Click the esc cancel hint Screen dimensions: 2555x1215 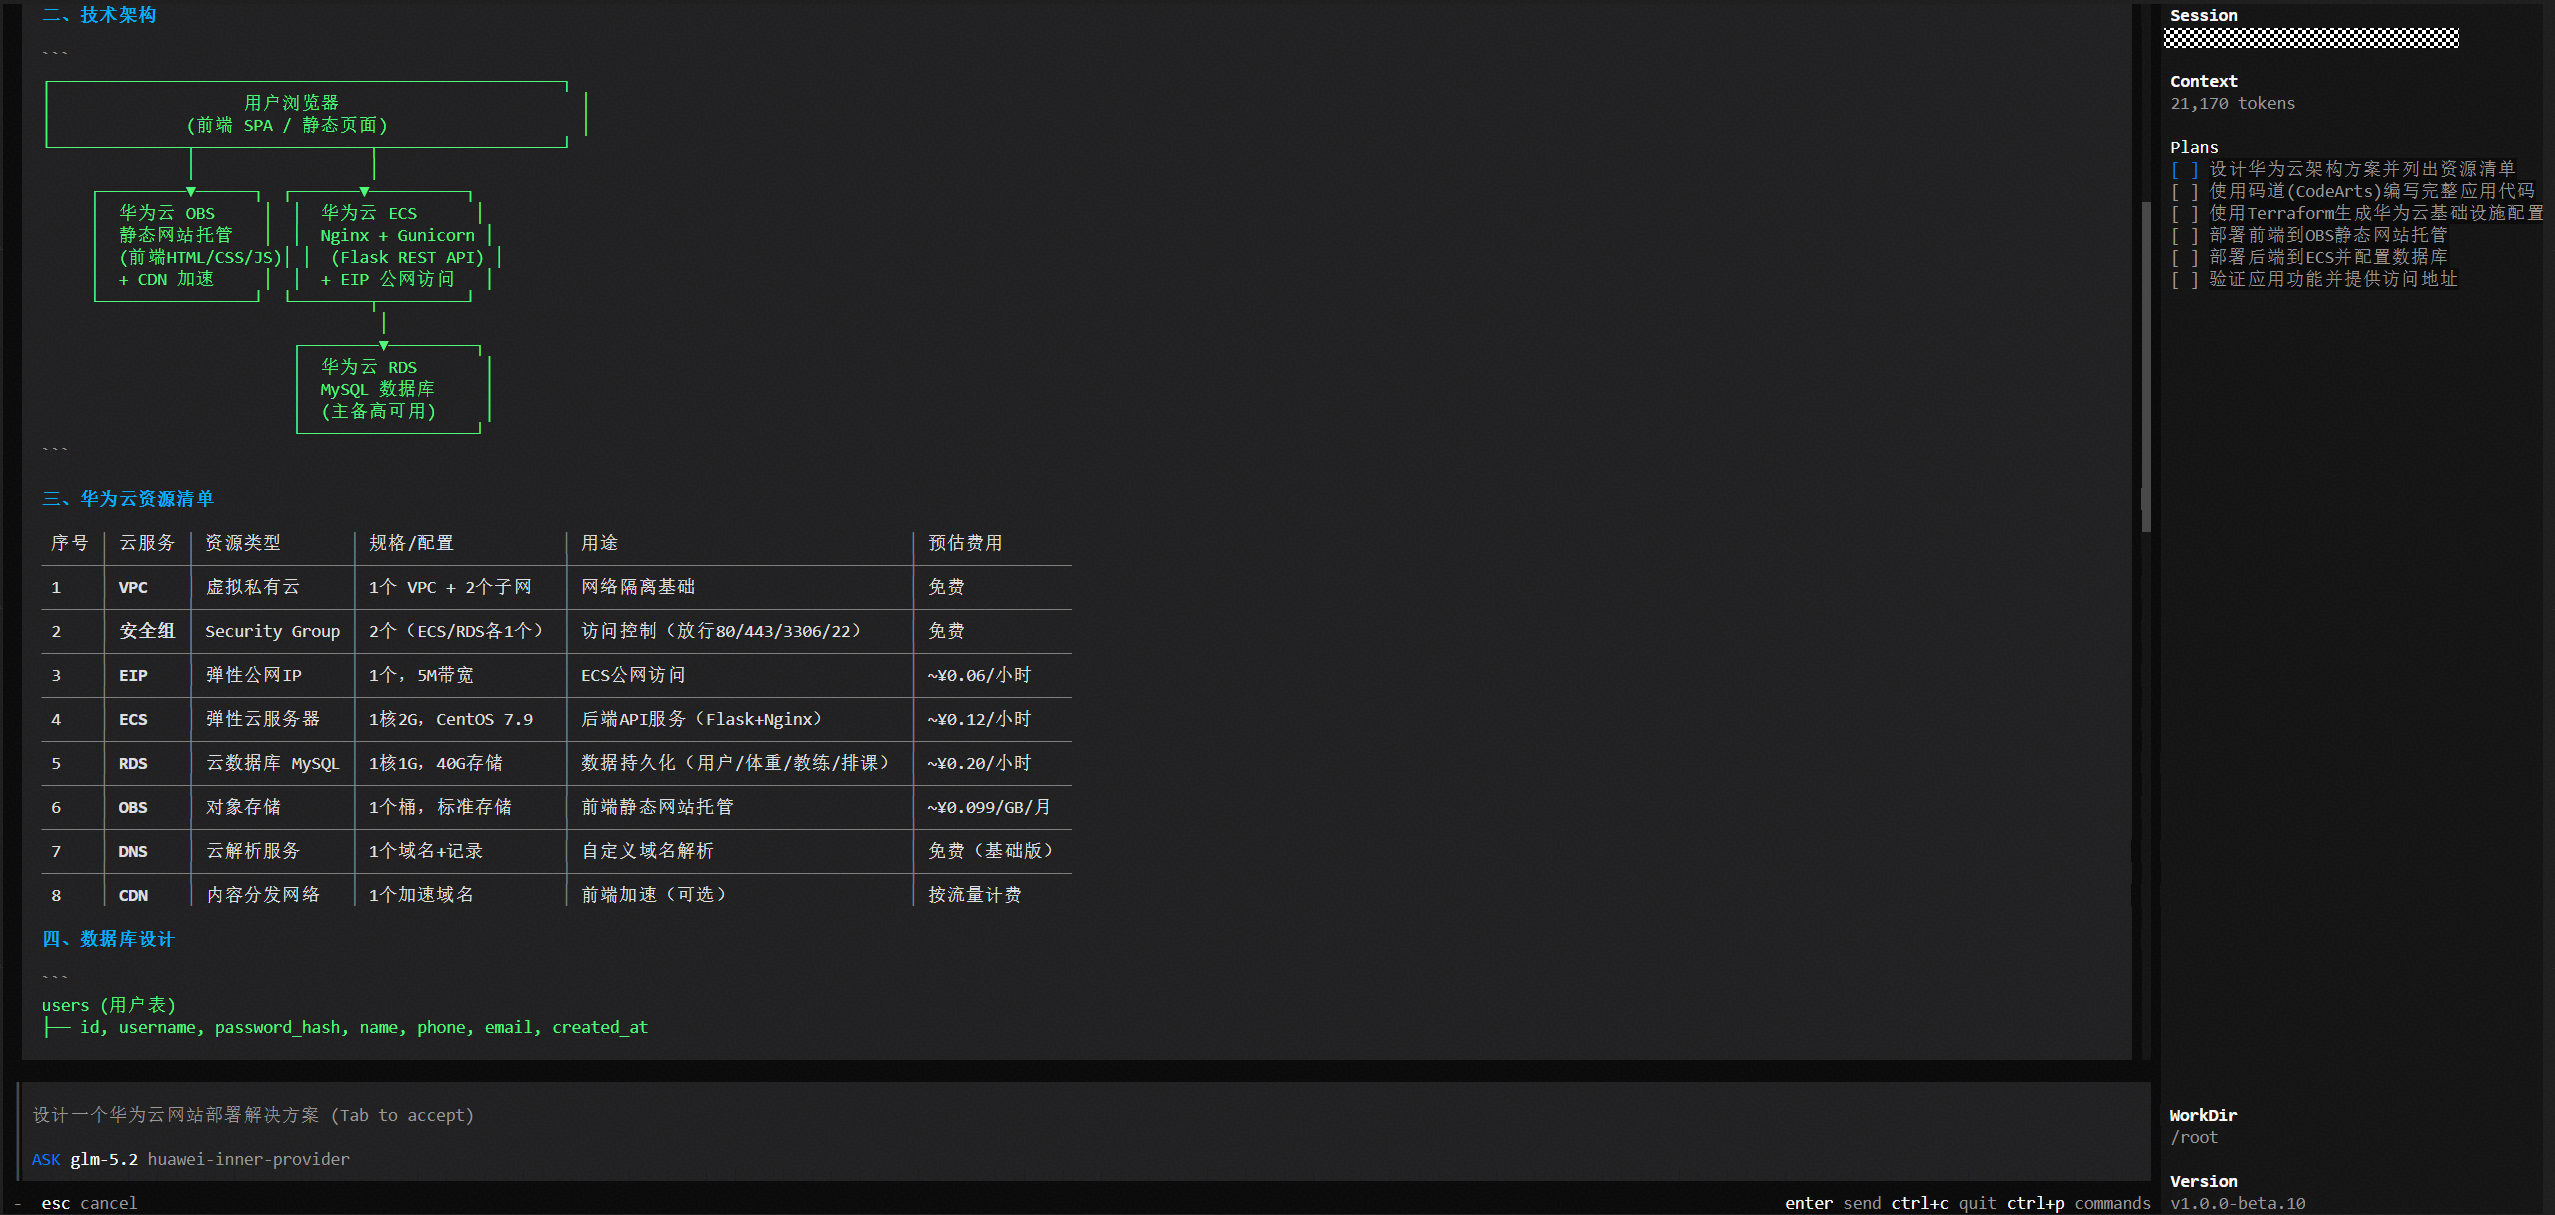coord(89,1203)
